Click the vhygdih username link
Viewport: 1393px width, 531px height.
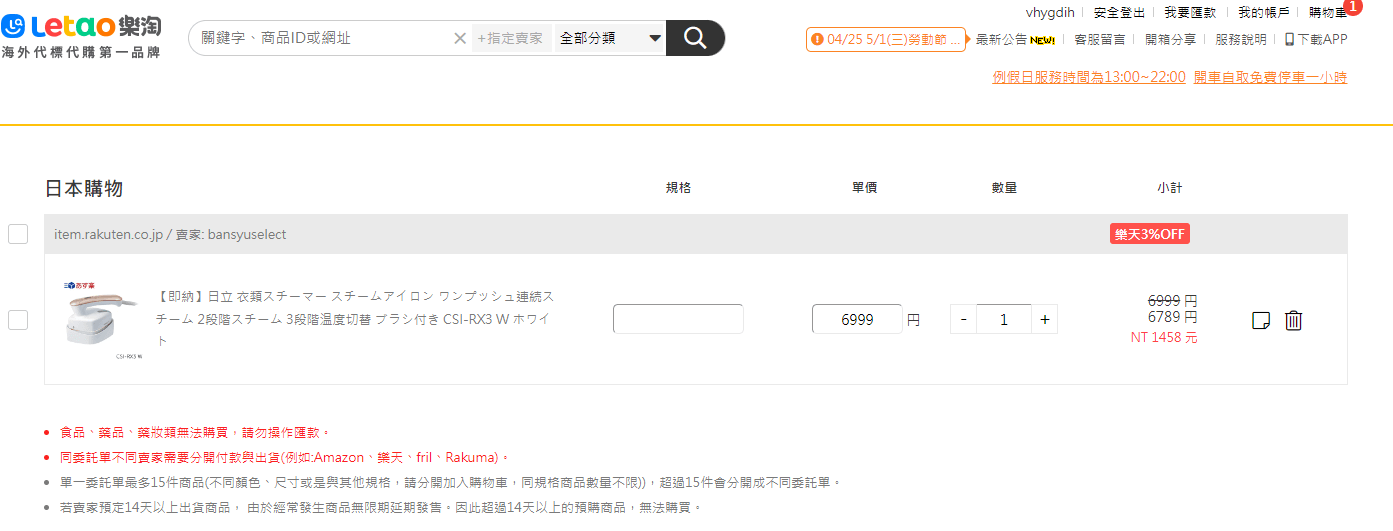[1049, 12]
